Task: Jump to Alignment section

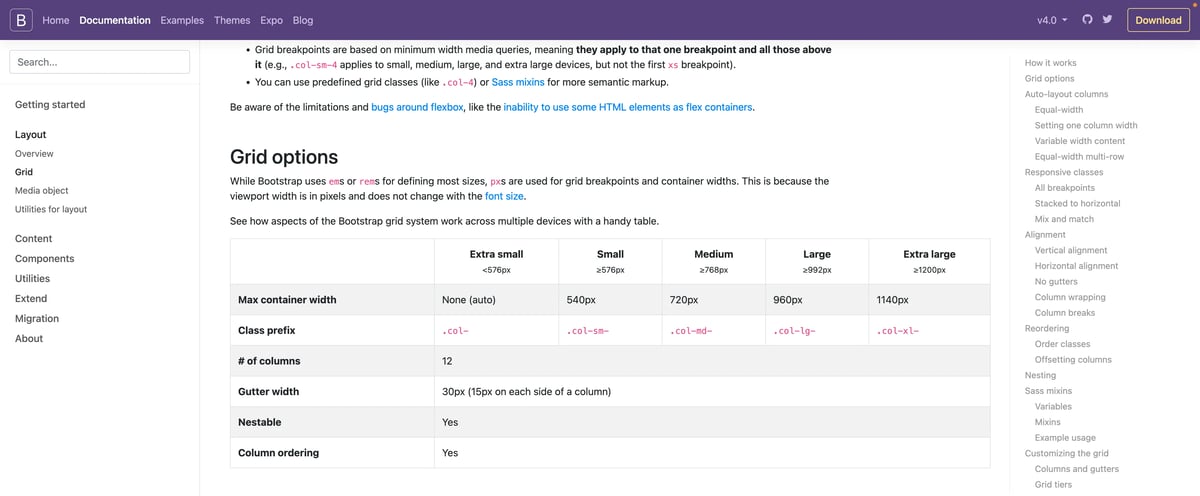Action: (x=1045, y=234)
